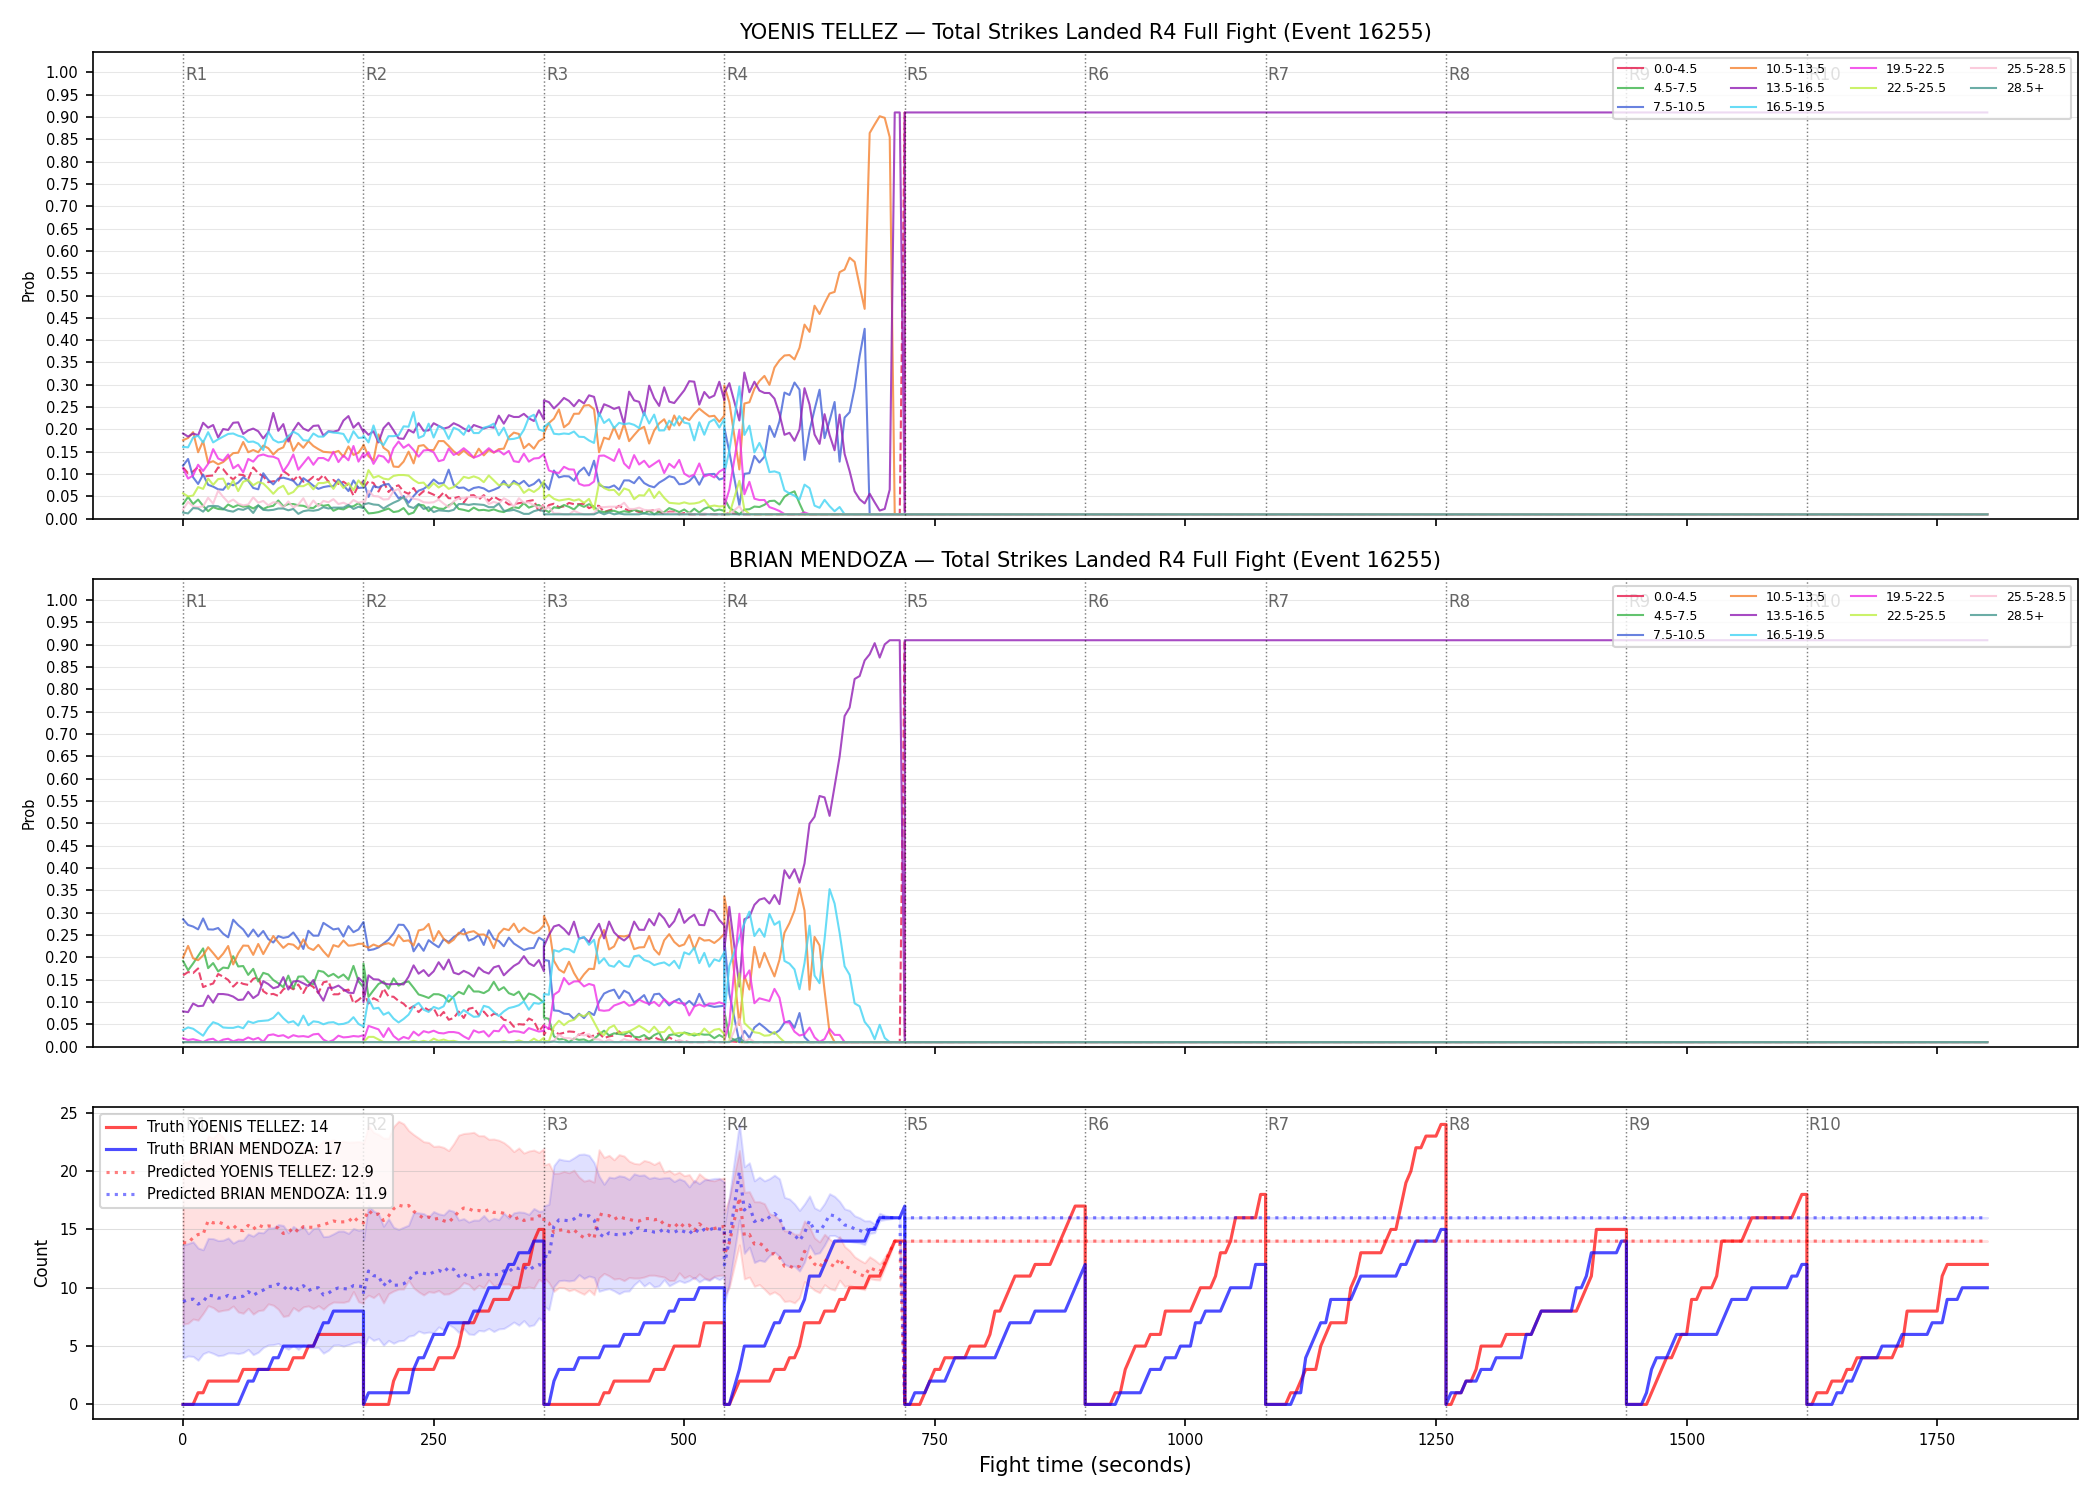Viewport: 2100px width, 1500px height.
Task: Click R5 round marker in Tellez chart
Action: click(917, 74)
